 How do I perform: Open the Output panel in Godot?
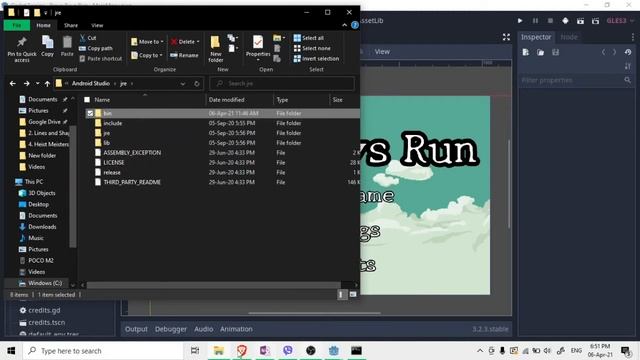(136, 329)
